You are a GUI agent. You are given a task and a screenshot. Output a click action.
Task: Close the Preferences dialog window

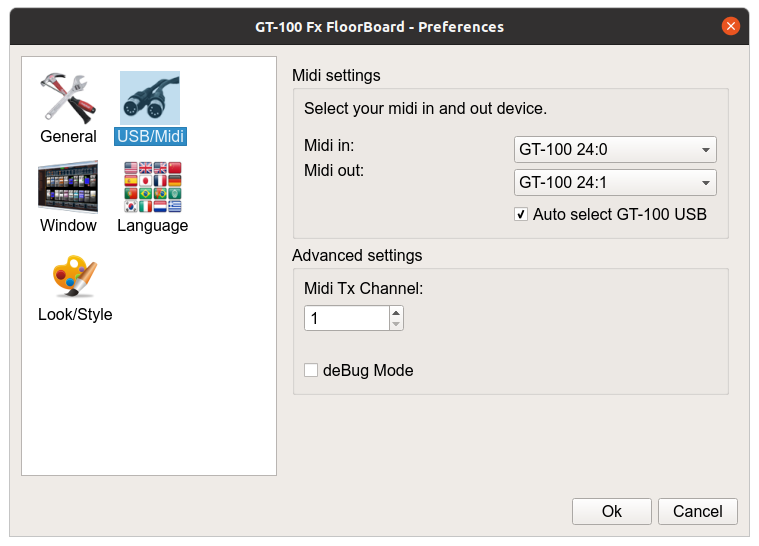731,26
